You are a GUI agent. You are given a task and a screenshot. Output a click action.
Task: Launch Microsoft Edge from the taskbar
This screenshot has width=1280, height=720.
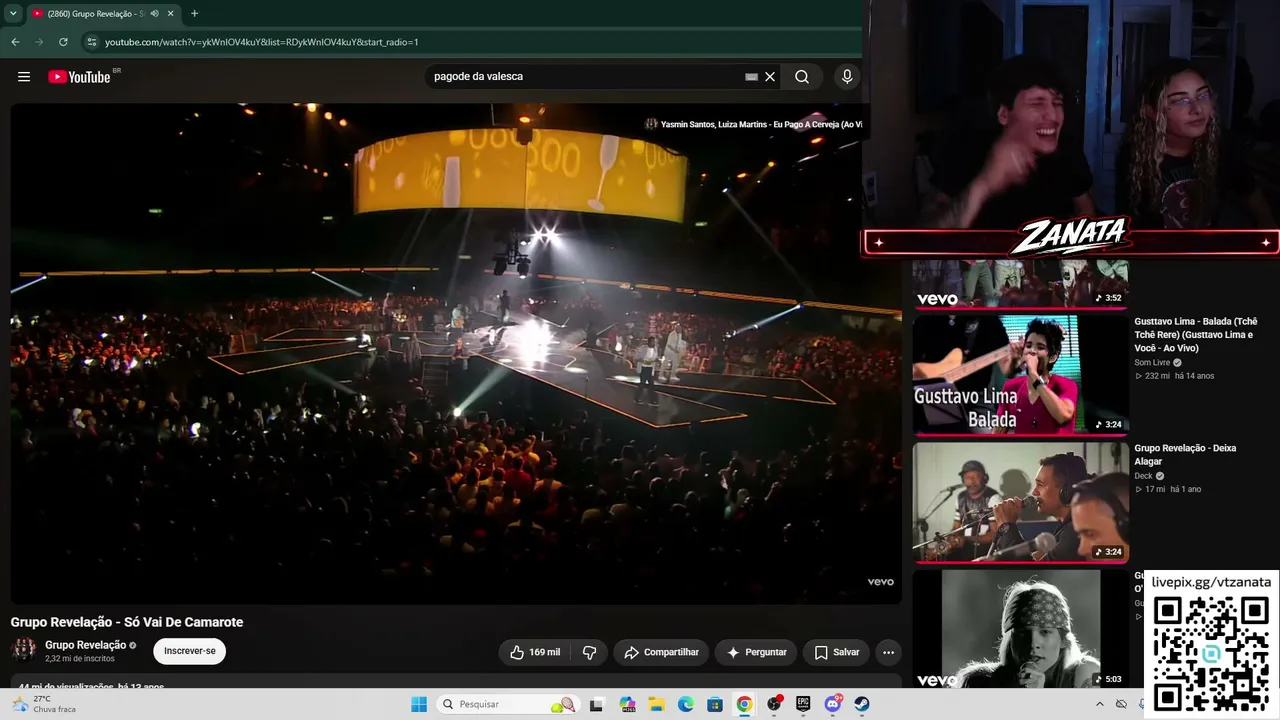click(686, 704)
